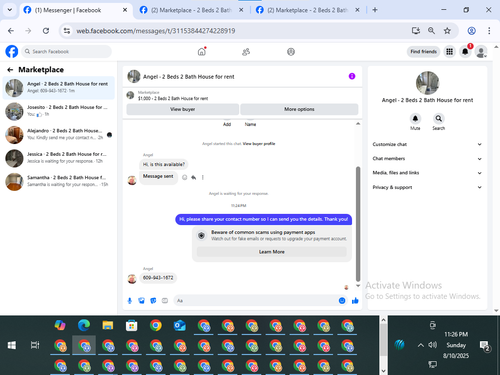The width and height of the screenshot is (500, 375).
Task: Attach a file photo icon
Action: click(x=142, y=301)
